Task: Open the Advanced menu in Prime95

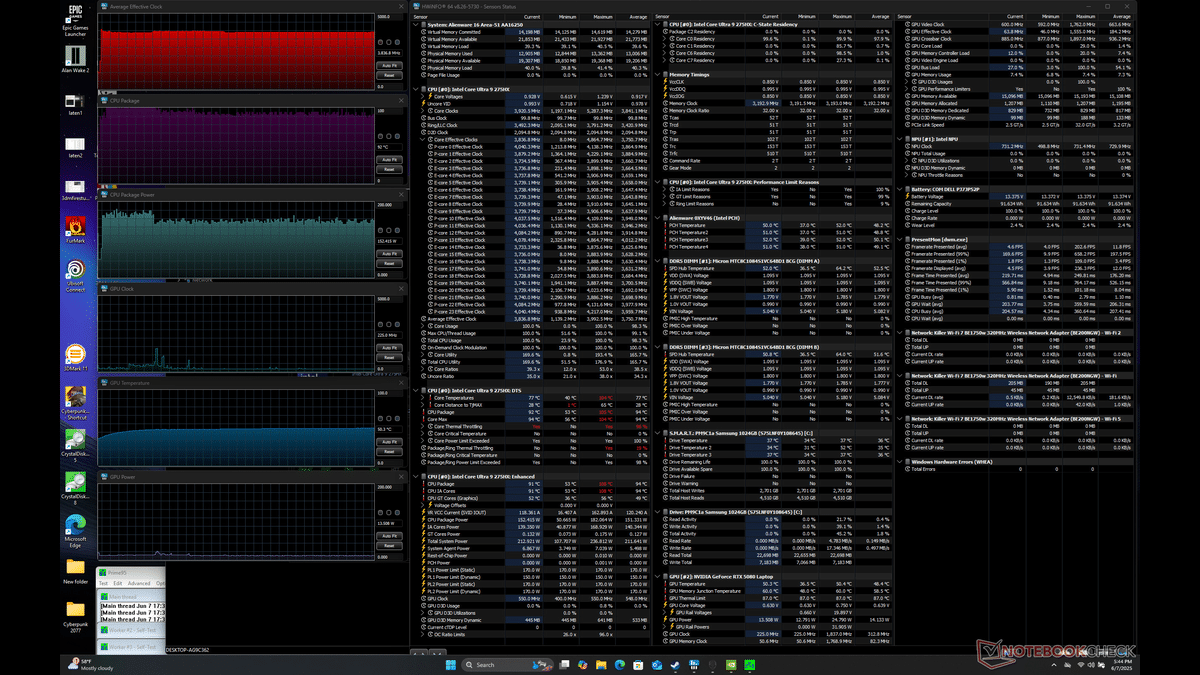Action: click(138, 583)
